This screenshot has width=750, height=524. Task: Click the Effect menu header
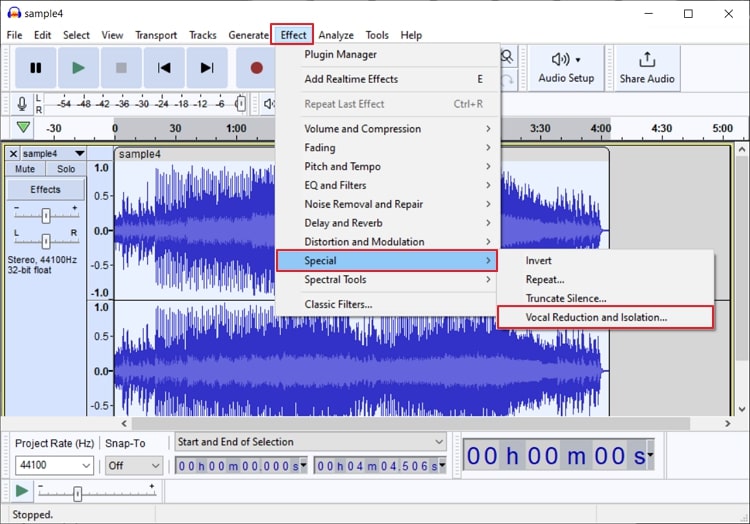[293, 35]
